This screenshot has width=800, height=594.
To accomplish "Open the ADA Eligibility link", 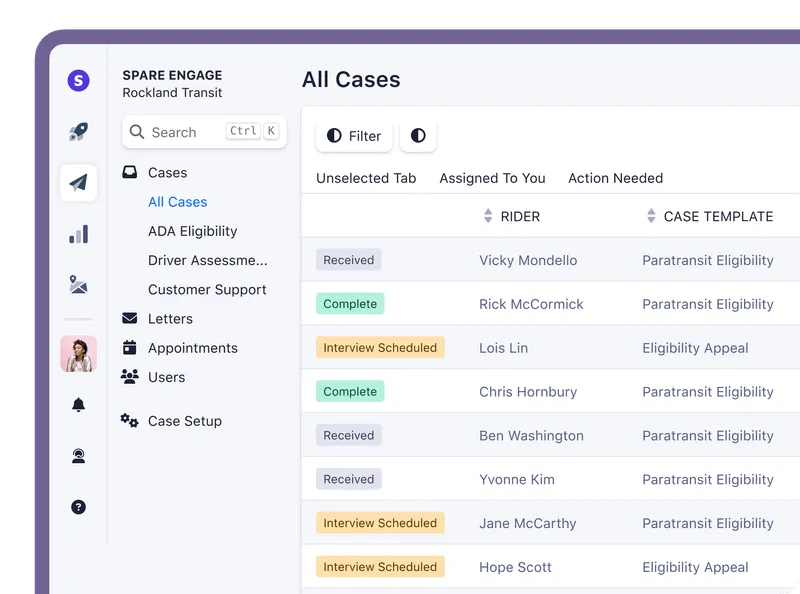I will click(x=192, y=231).
